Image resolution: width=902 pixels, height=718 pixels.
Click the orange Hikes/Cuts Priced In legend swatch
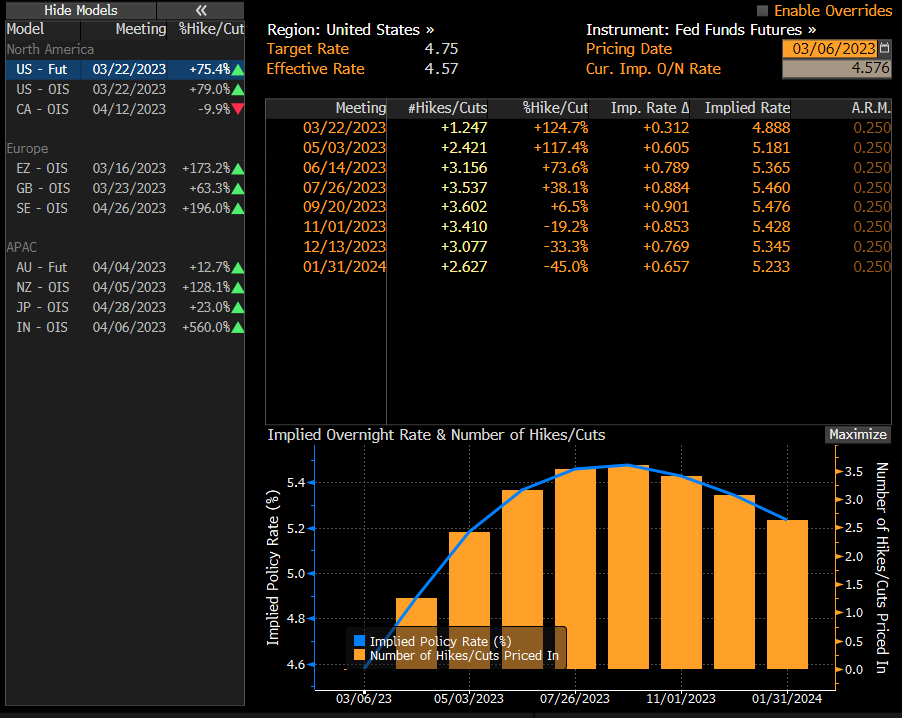360,657
